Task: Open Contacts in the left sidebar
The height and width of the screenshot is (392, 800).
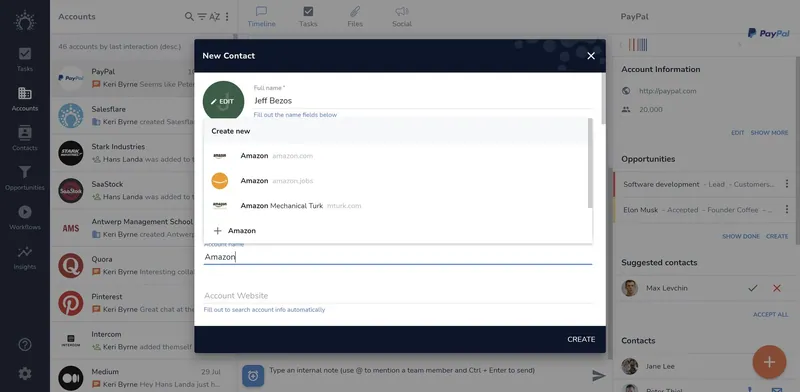Action: [x=24, y=138]
